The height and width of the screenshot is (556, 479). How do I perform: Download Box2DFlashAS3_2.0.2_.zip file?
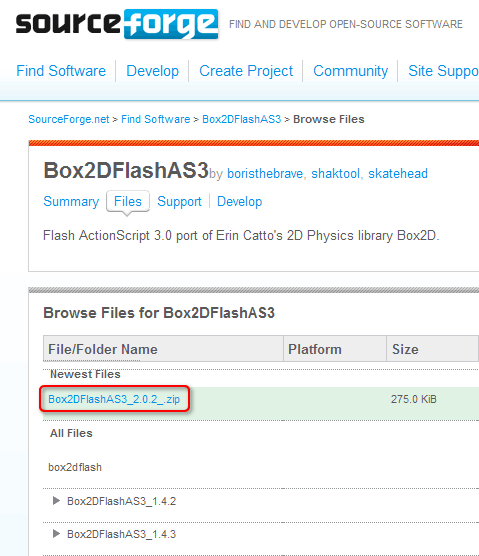point(114,399)
